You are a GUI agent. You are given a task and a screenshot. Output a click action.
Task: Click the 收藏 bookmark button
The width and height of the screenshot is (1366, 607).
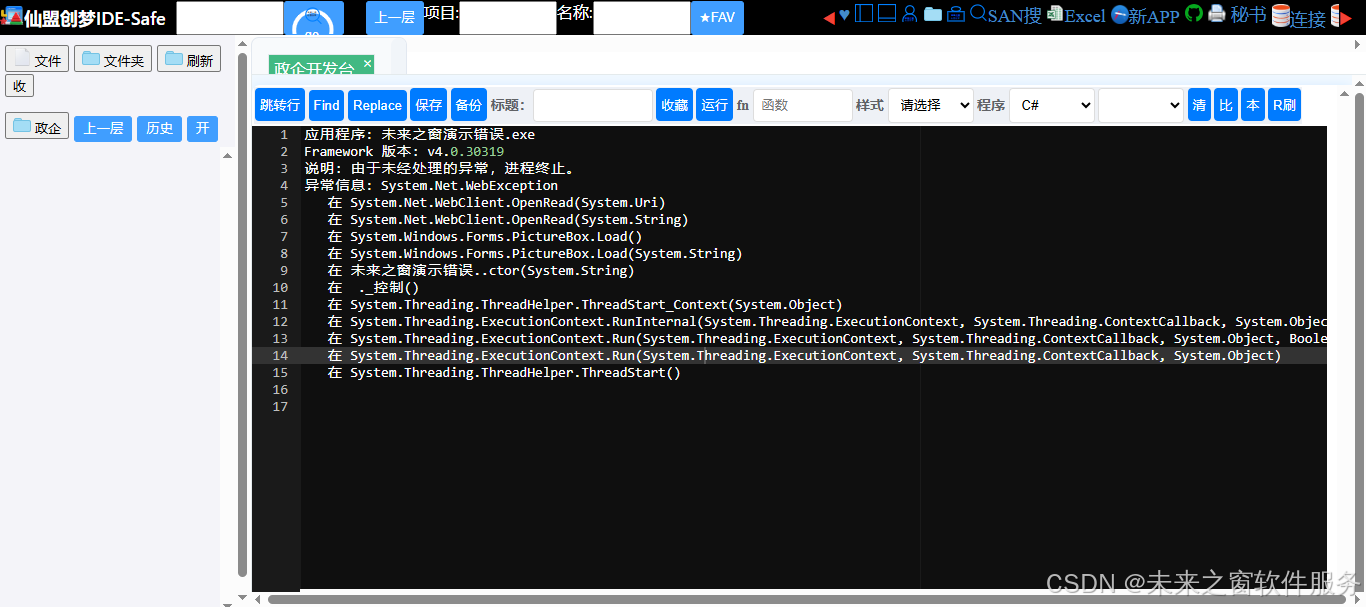[674, 105]
